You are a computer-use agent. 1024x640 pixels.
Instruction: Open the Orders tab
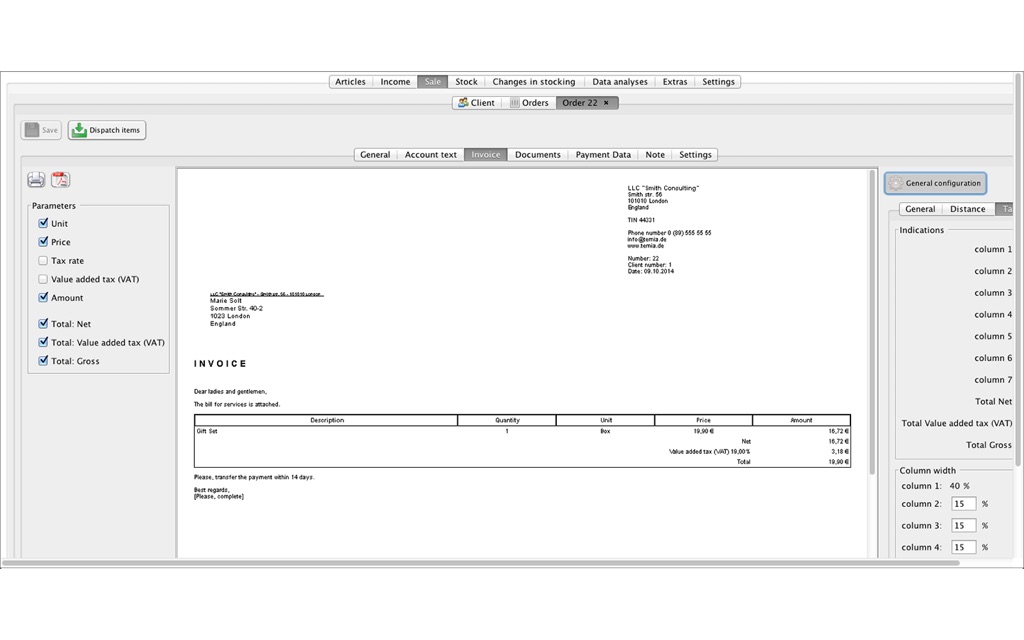pos(529,103)
